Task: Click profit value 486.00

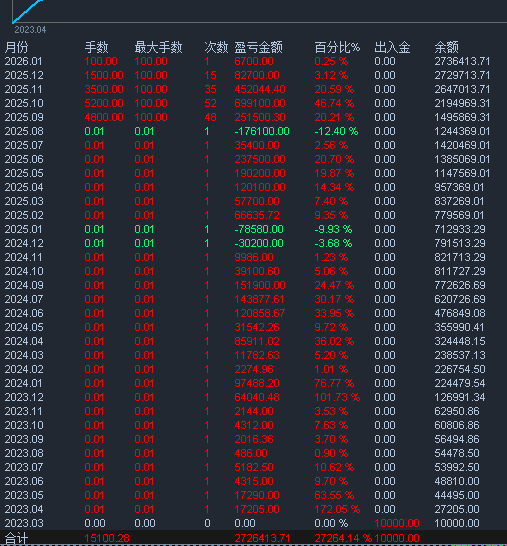Action: [x=251, y=453]
